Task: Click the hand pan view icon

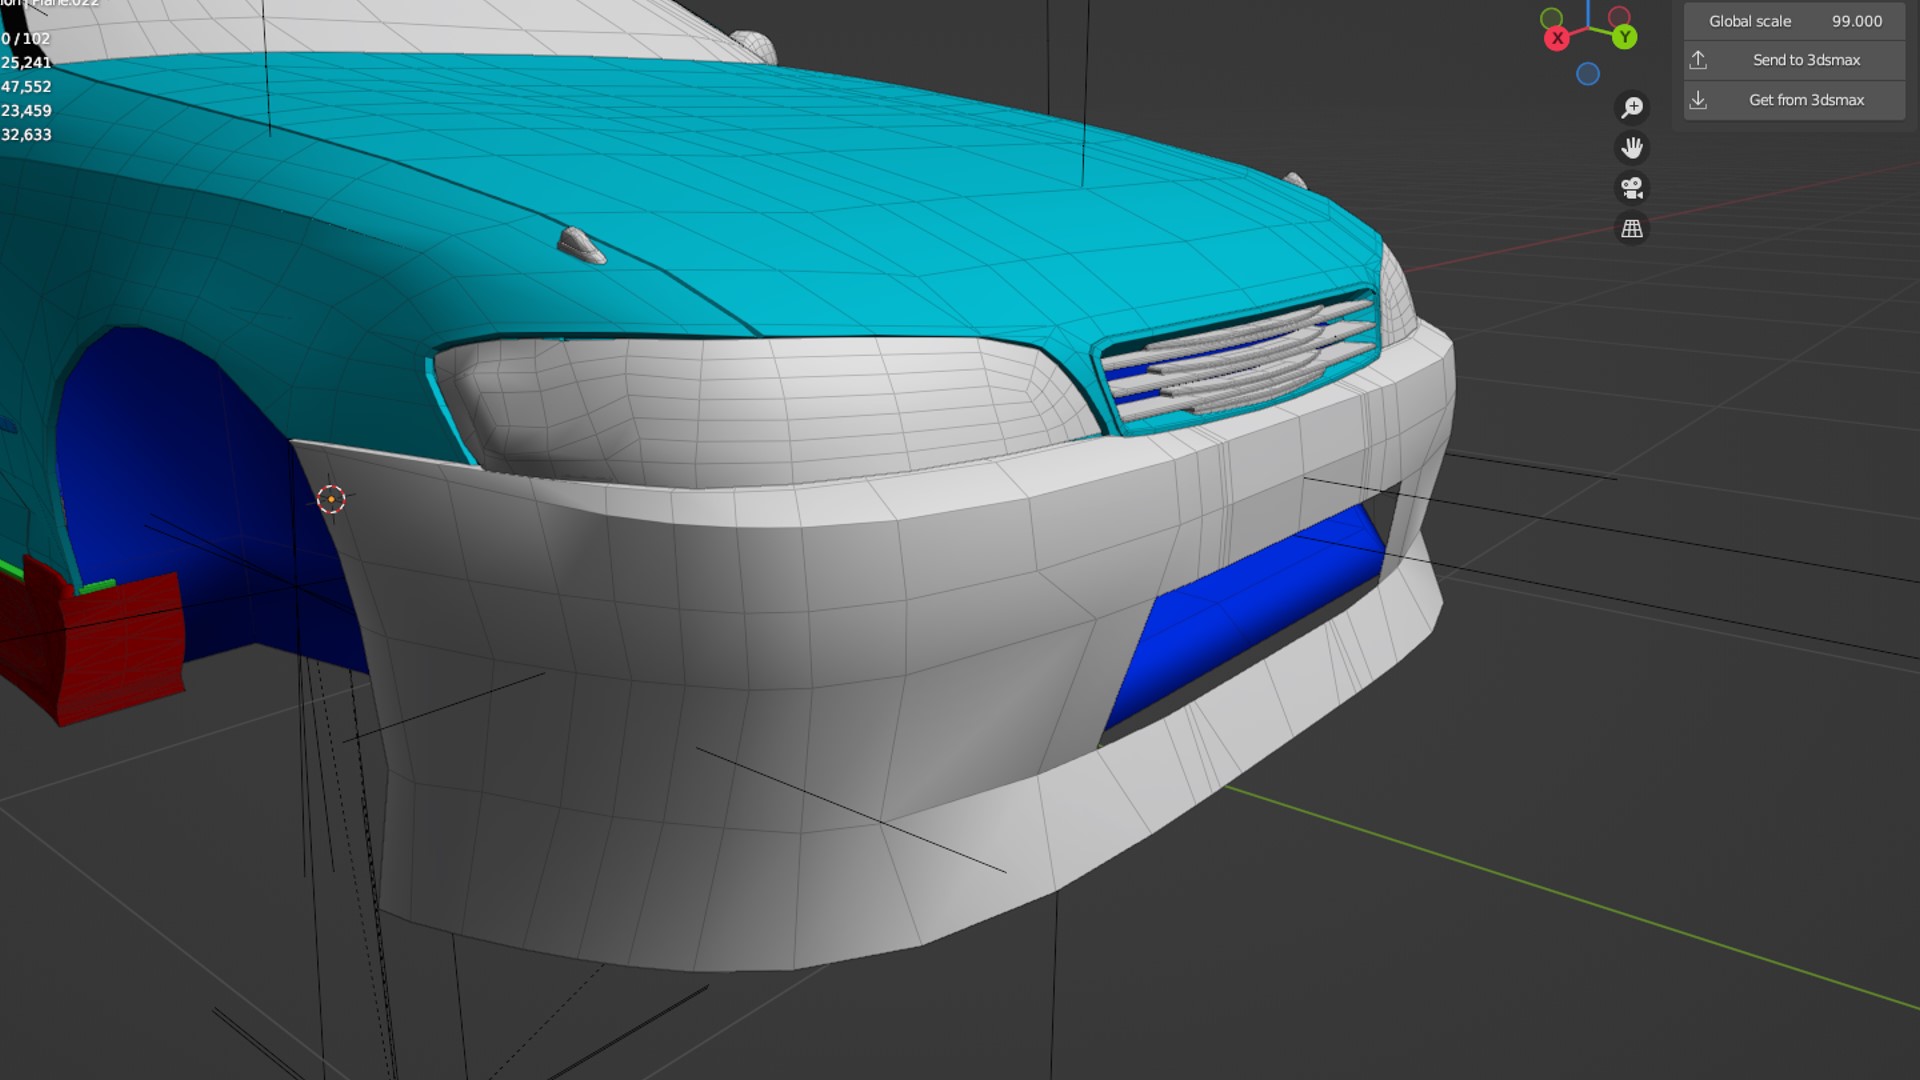Action: 1632,148
